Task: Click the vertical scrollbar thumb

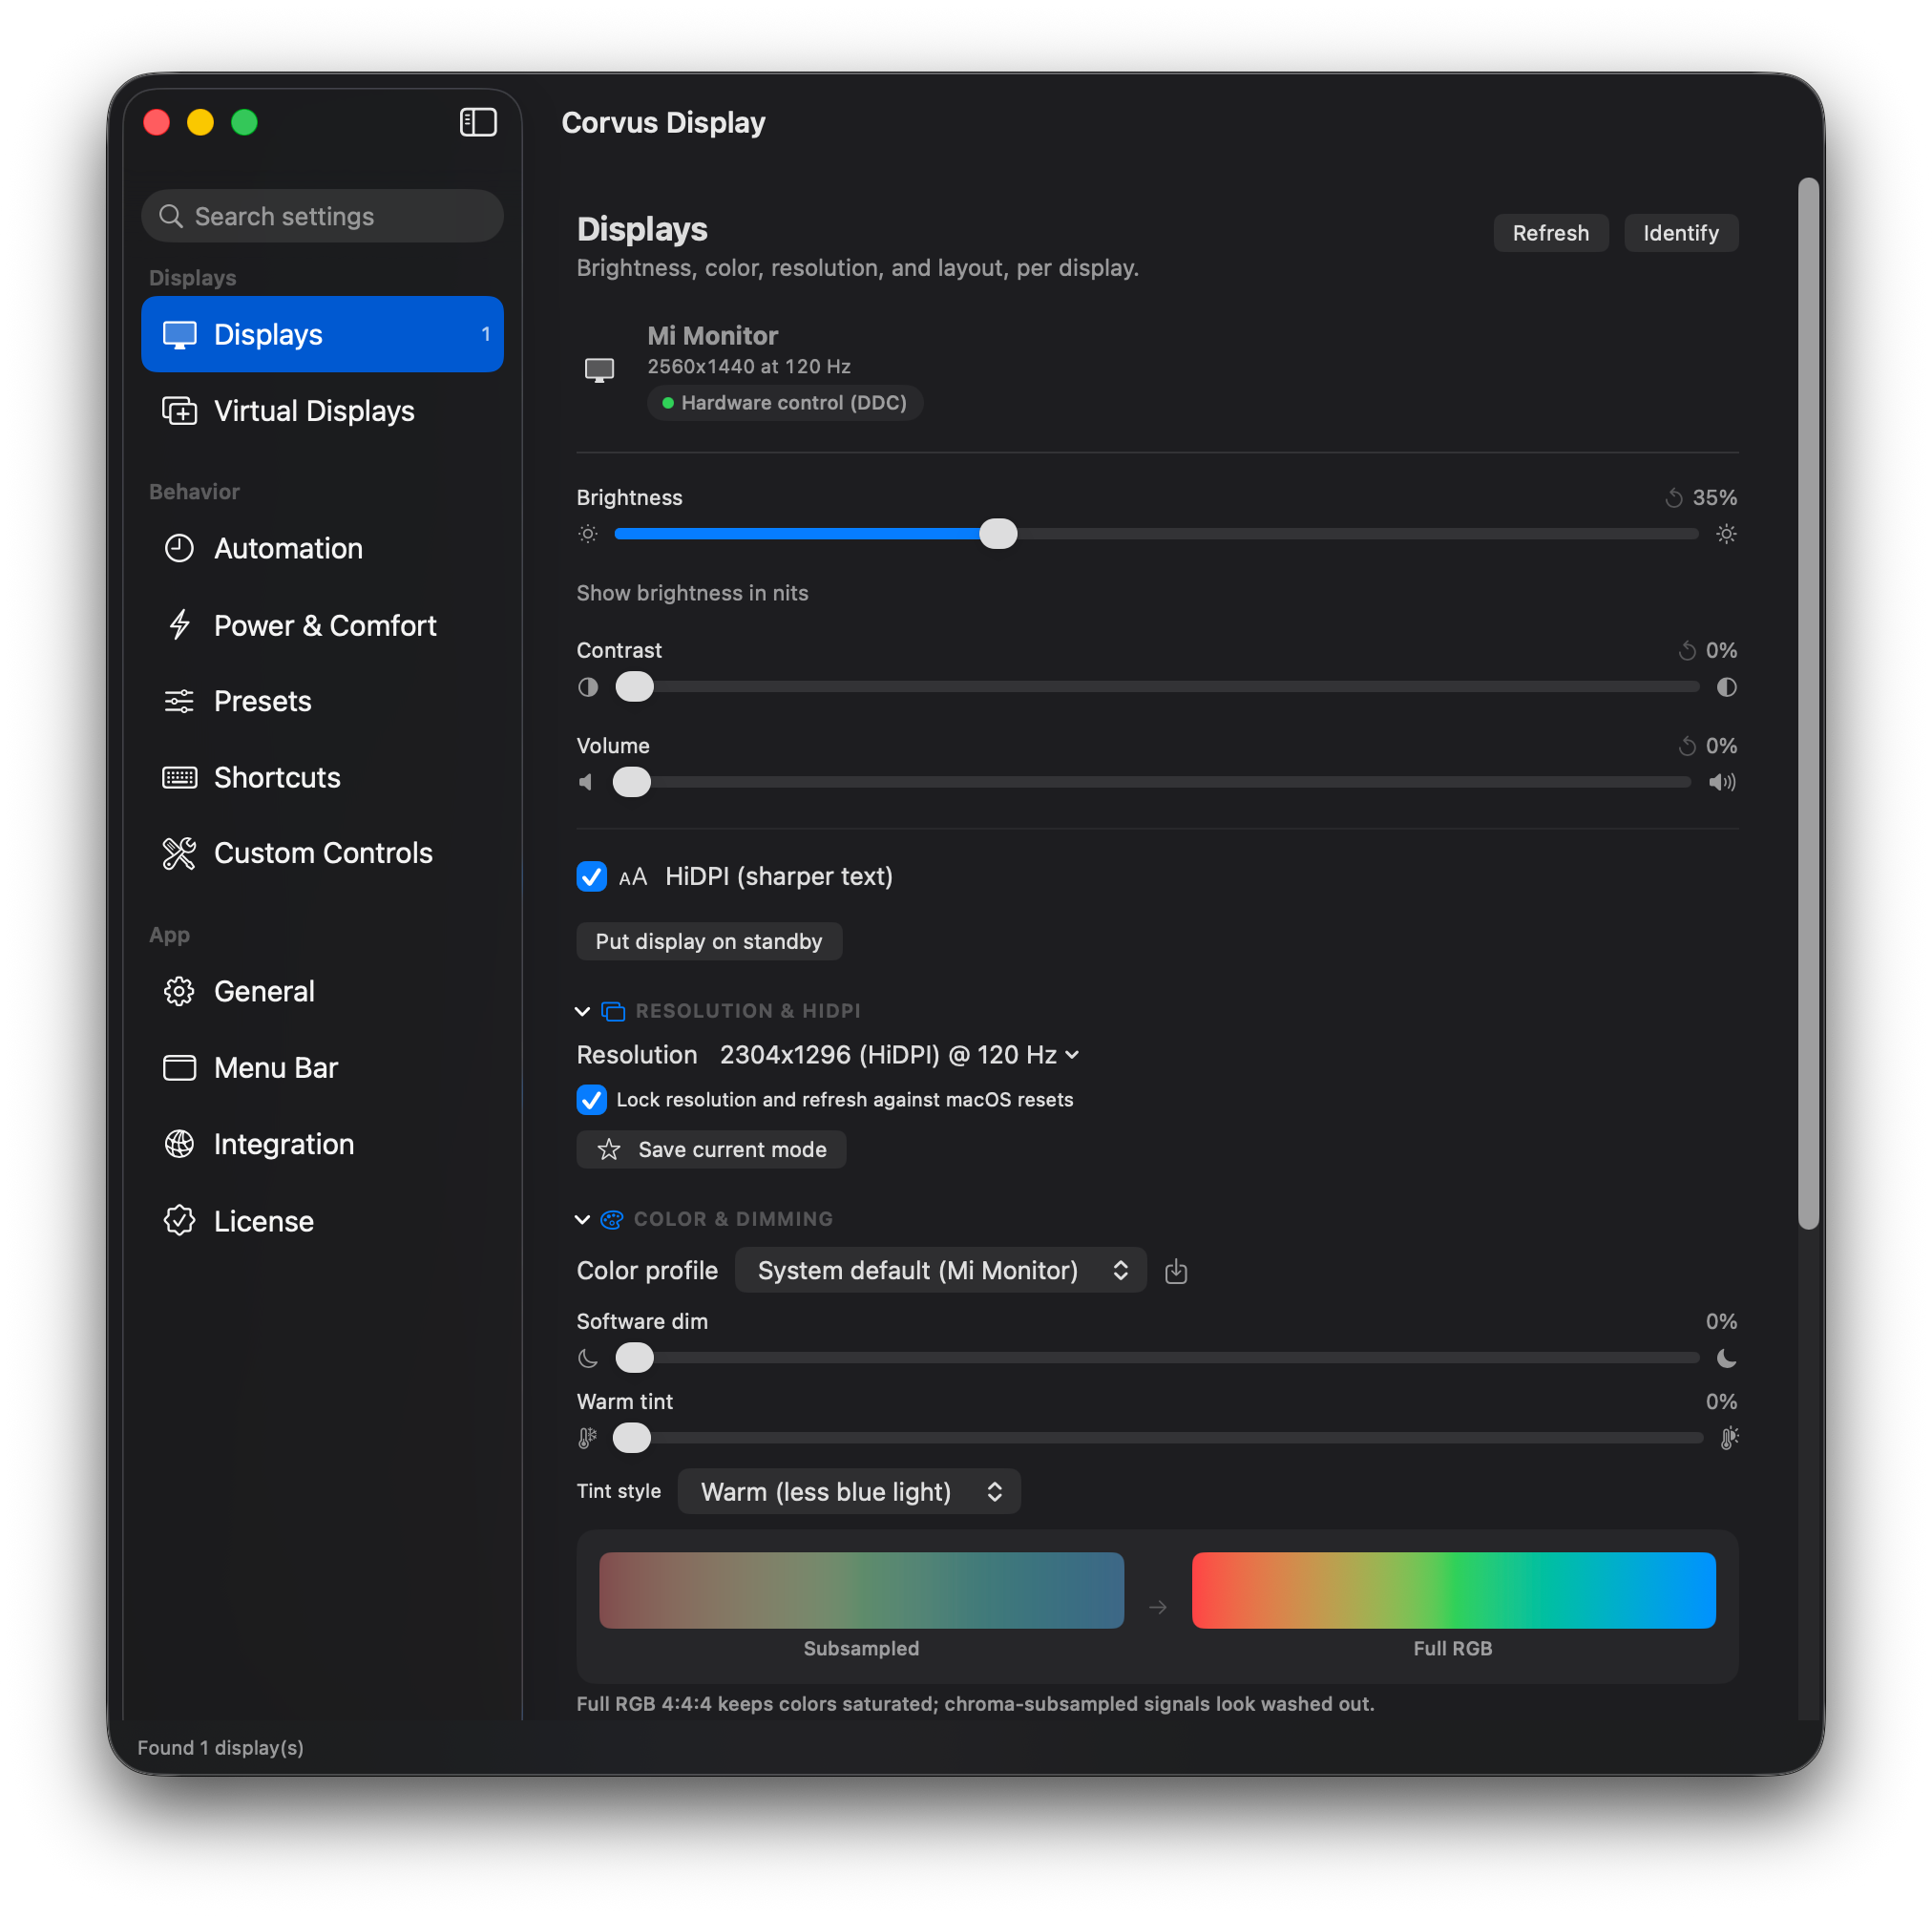Action: click(x=1808, y=703)
